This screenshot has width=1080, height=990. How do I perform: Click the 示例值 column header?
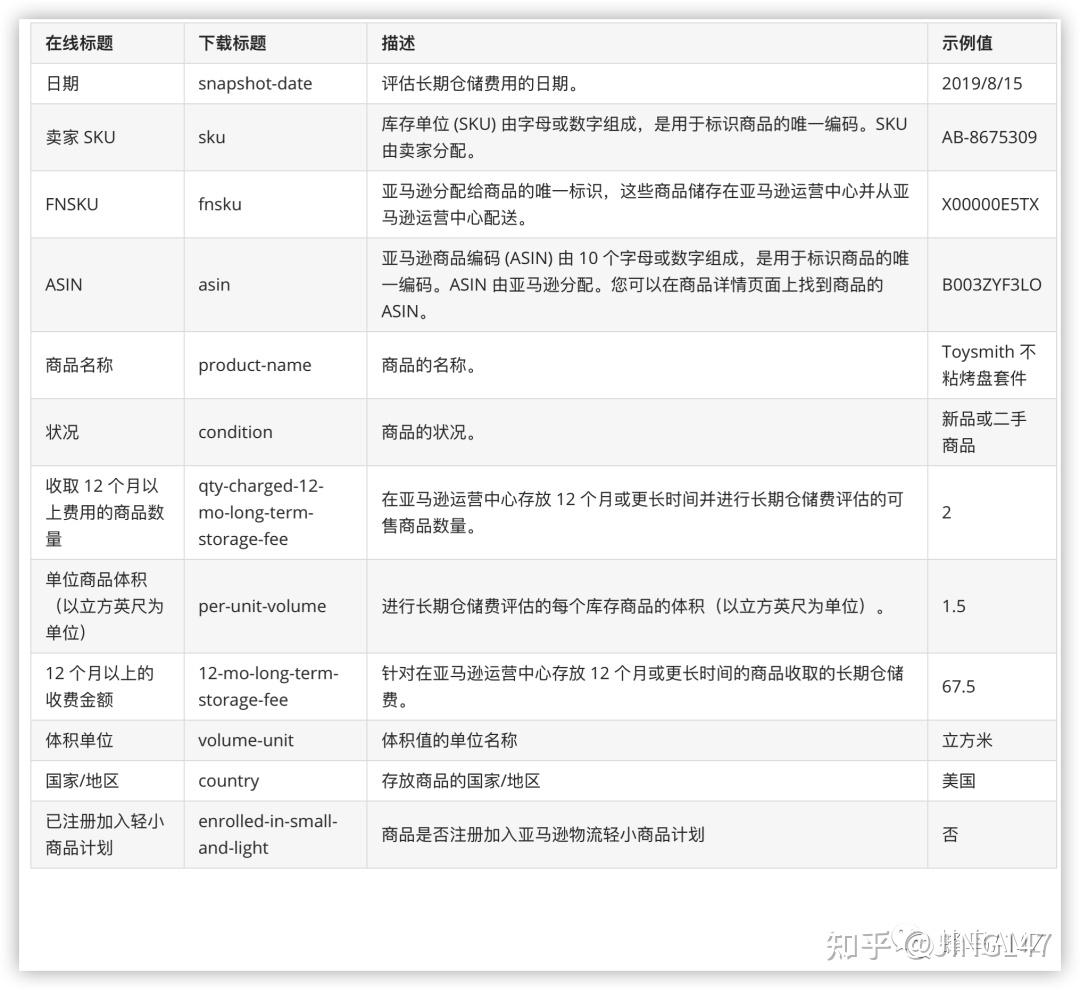click(966, 43)
